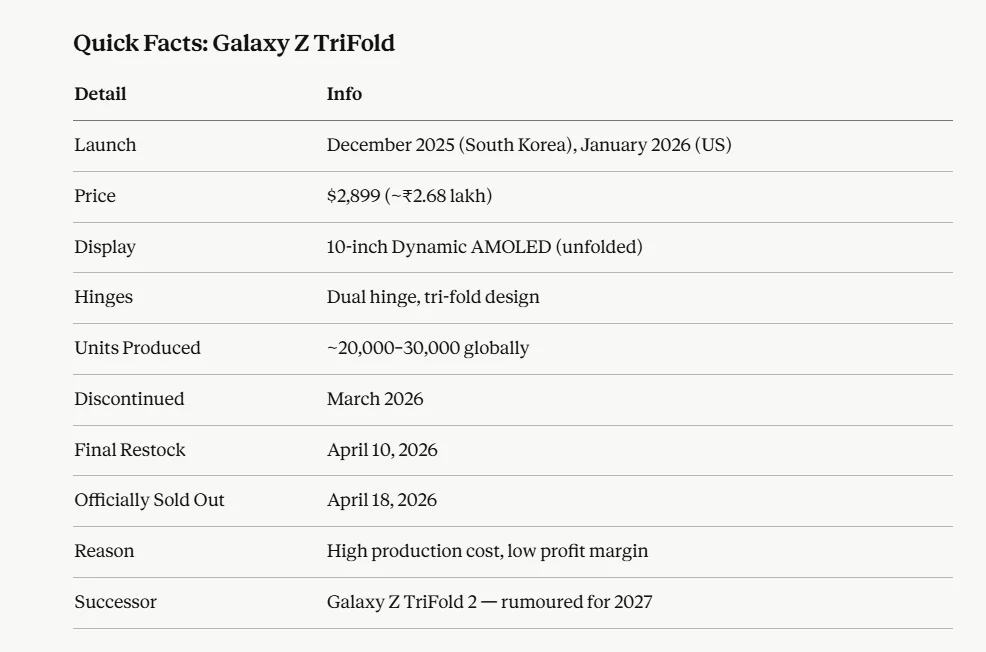Select the Info column header
This screenshot has height=652, width=986.
(344, 94)
